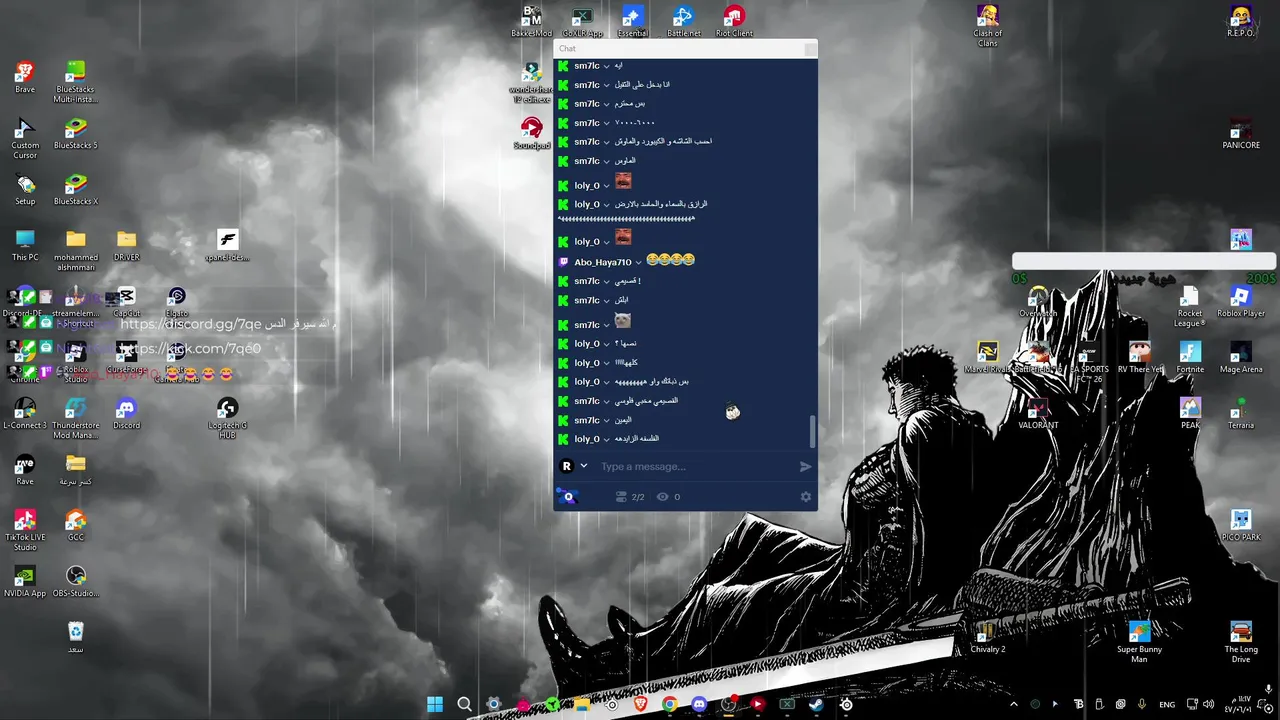Launch Clash of Clans desktop shortcut

pos(988,26)
